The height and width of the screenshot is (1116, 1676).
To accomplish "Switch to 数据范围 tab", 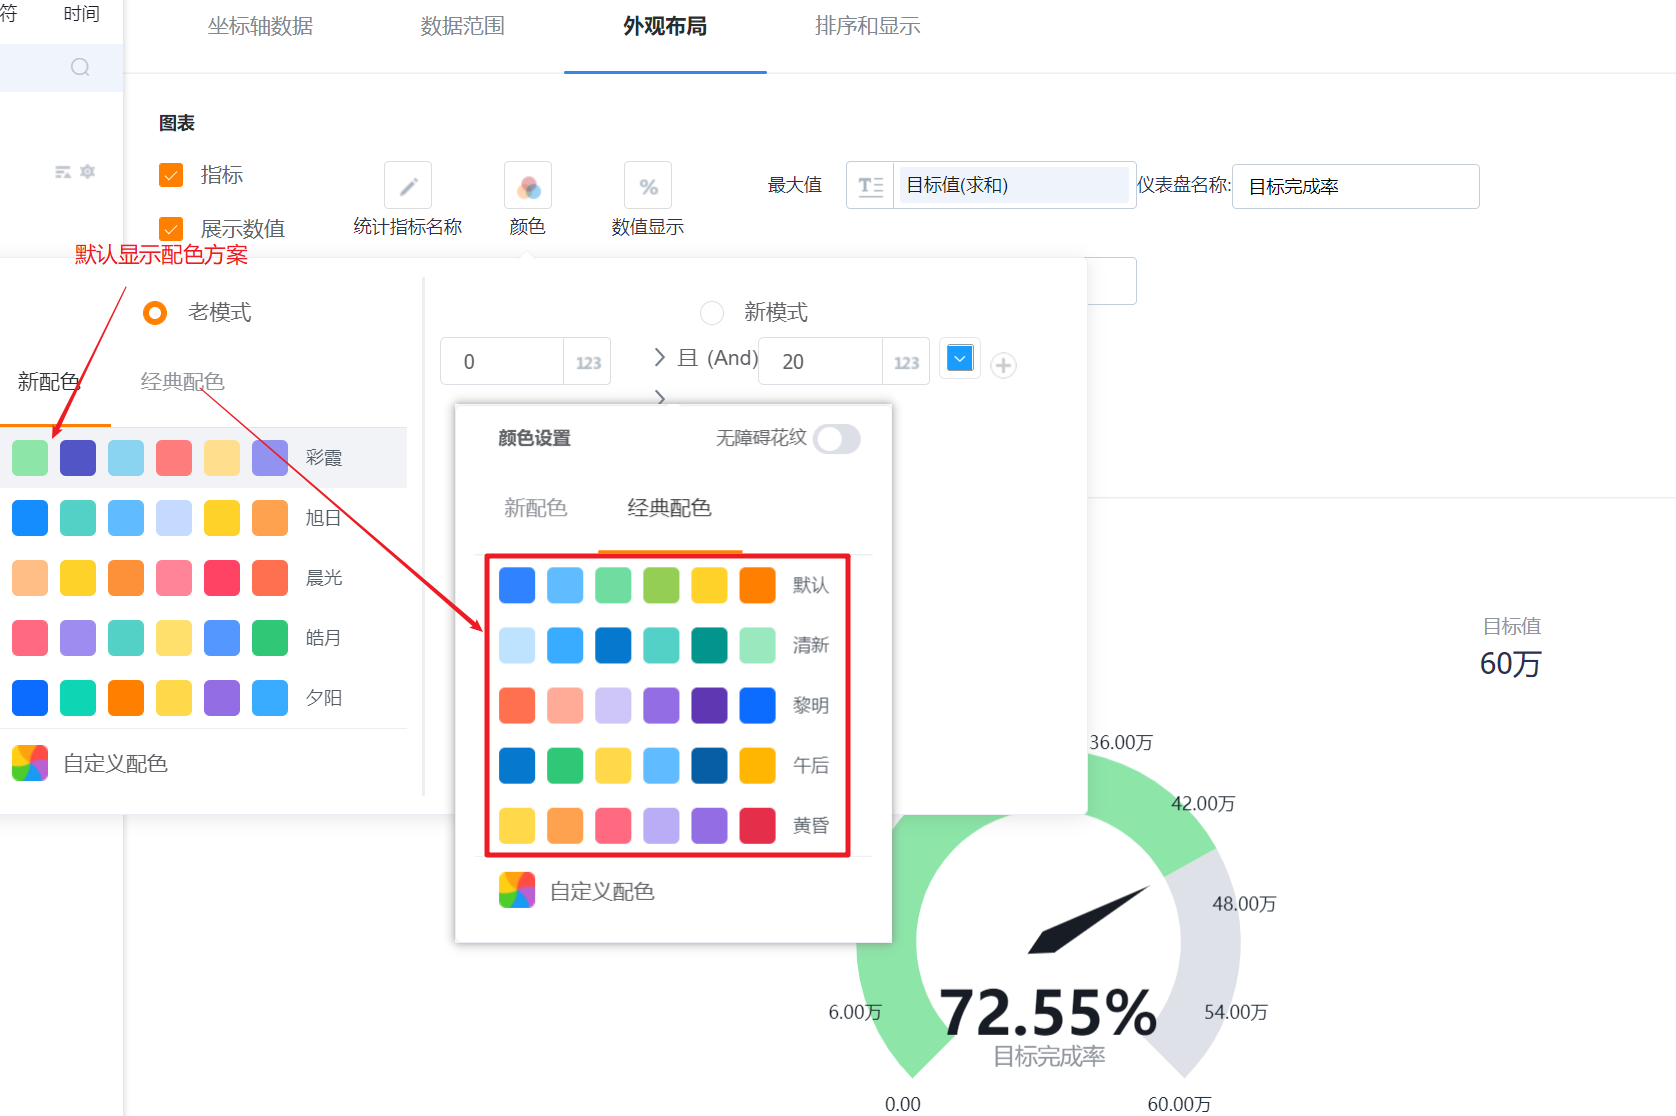I will (x=463, y=26).
